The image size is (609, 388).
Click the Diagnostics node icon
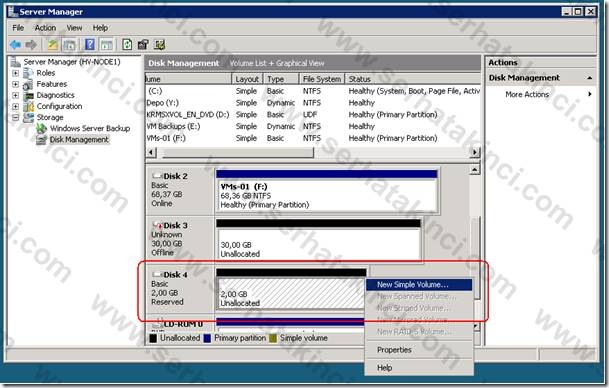point(28,95)
